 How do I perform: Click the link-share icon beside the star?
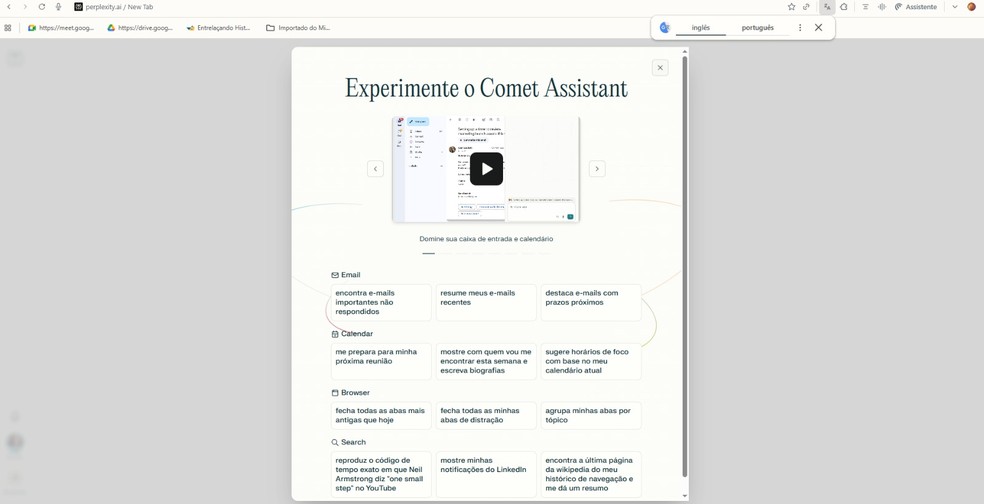(x=806, y=7)
